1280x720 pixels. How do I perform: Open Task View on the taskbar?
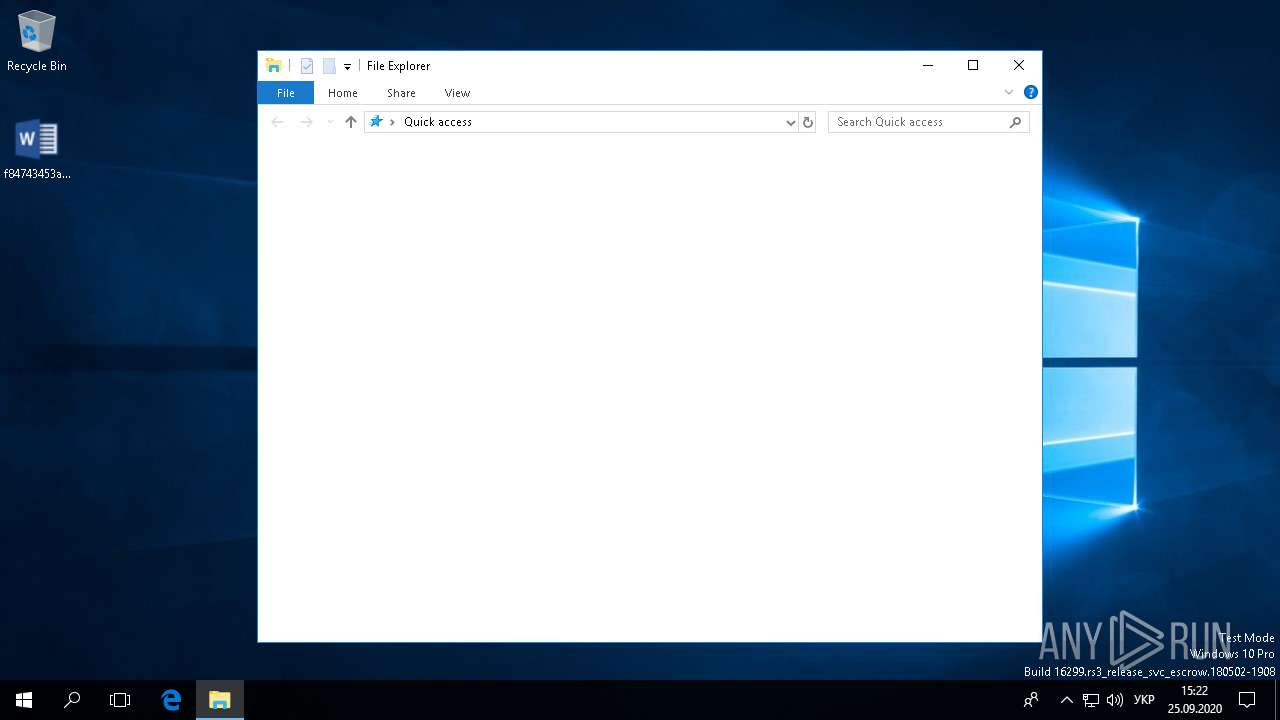tap(120, 700)
